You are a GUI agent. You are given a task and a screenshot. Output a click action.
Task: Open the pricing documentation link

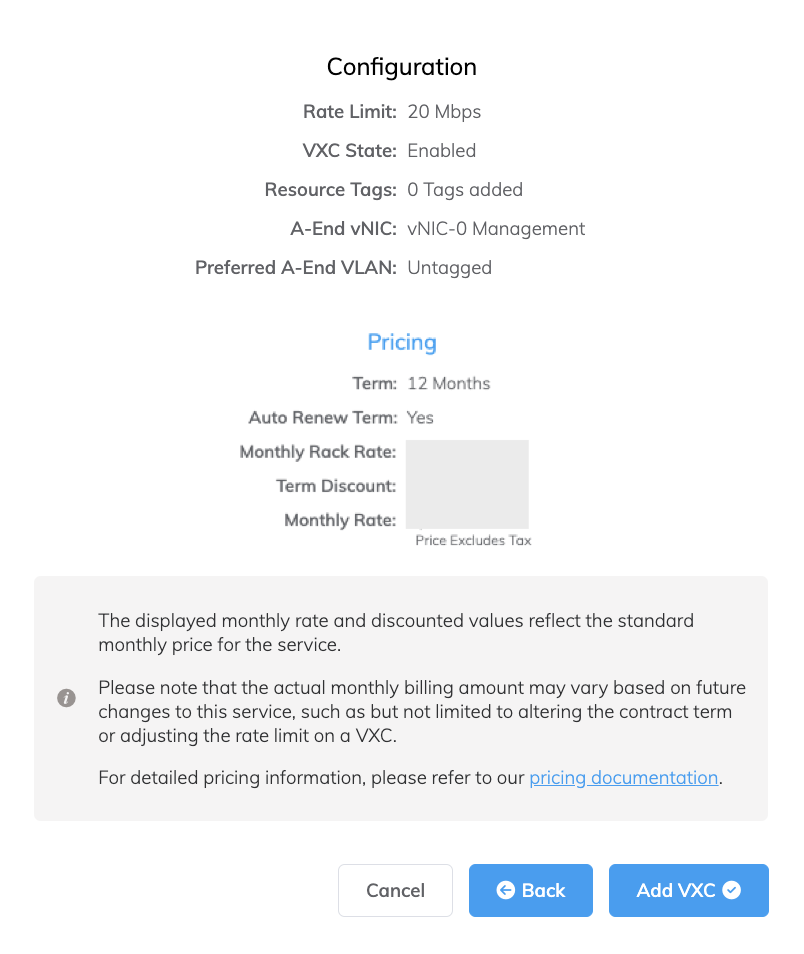(623, 777)
